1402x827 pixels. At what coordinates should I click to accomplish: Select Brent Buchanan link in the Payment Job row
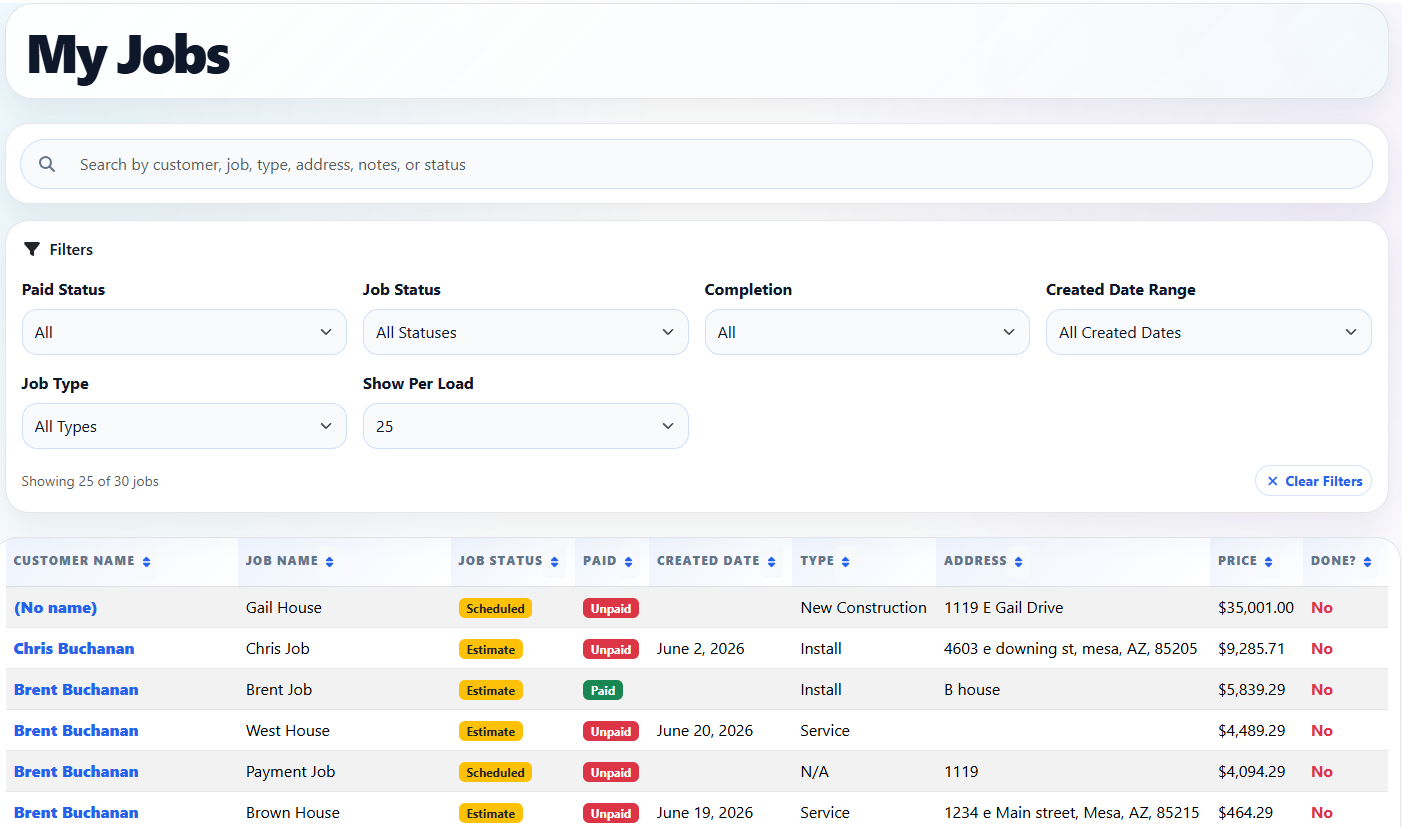point(76,772)
